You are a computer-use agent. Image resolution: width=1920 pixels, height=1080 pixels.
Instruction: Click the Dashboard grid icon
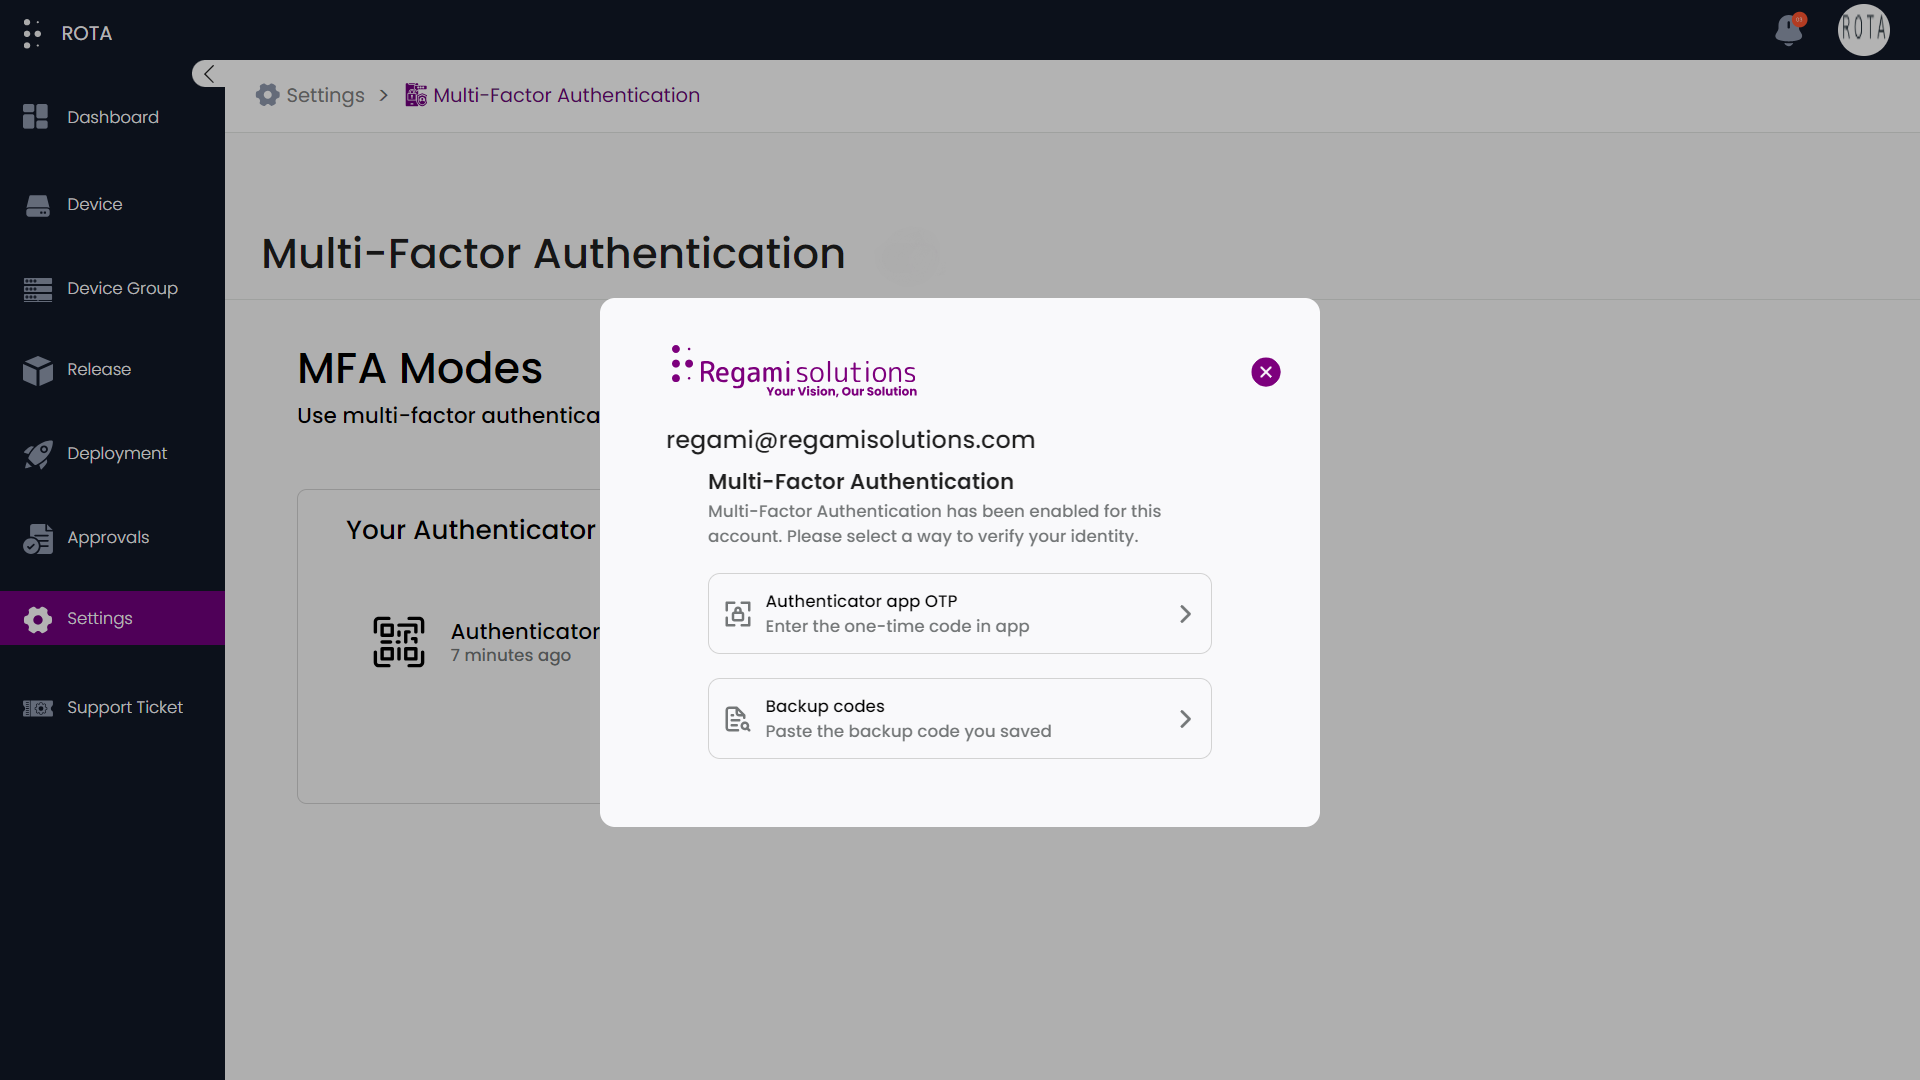(x=36, y=117)
